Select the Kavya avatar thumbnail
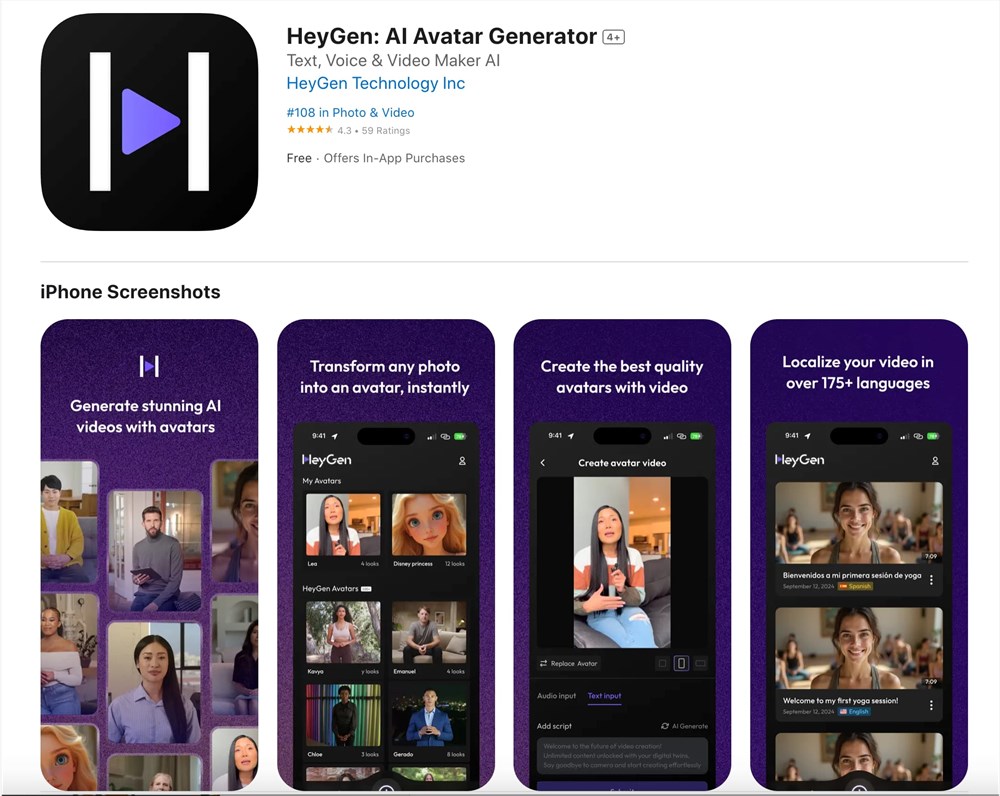 (x=343, y=632)
